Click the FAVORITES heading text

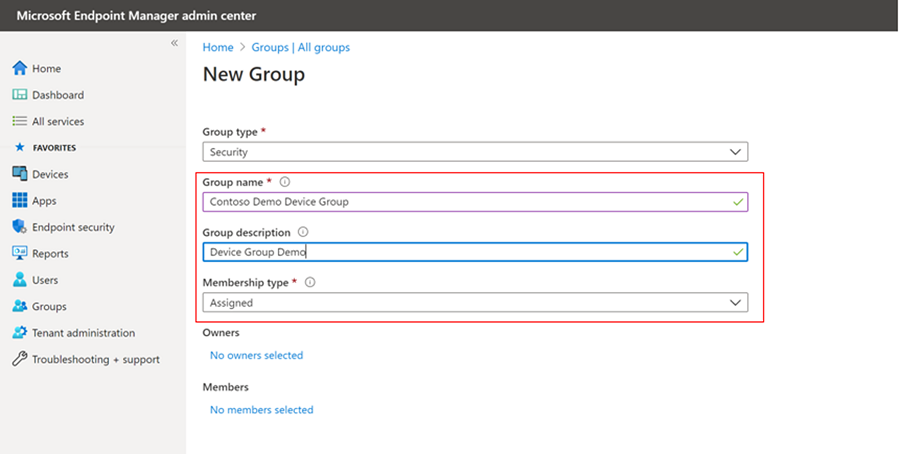pyautogui.click(x=55, y=148)
